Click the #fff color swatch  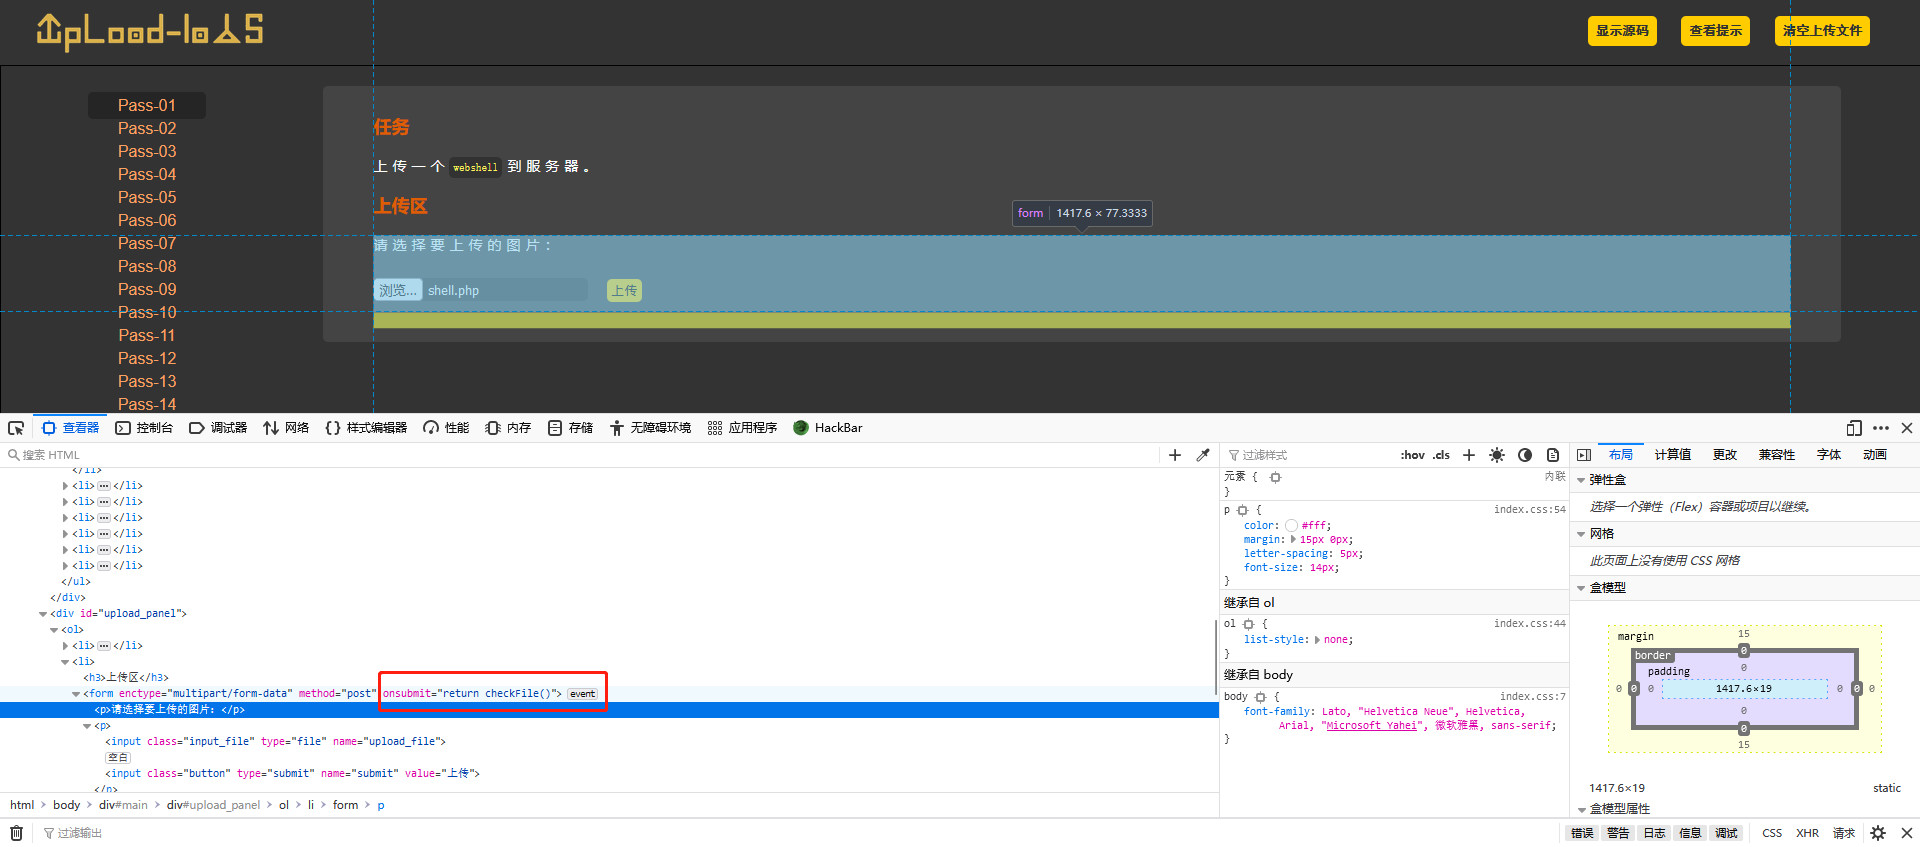[x=1291, y=526]
